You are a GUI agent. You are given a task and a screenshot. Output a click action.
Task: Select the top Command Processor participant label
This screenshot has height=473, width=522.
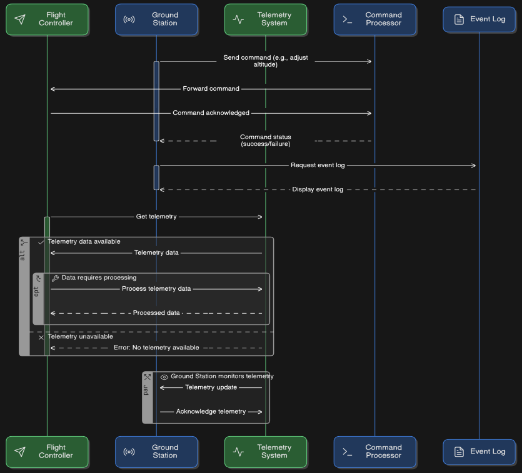click(x=383, y=19)
